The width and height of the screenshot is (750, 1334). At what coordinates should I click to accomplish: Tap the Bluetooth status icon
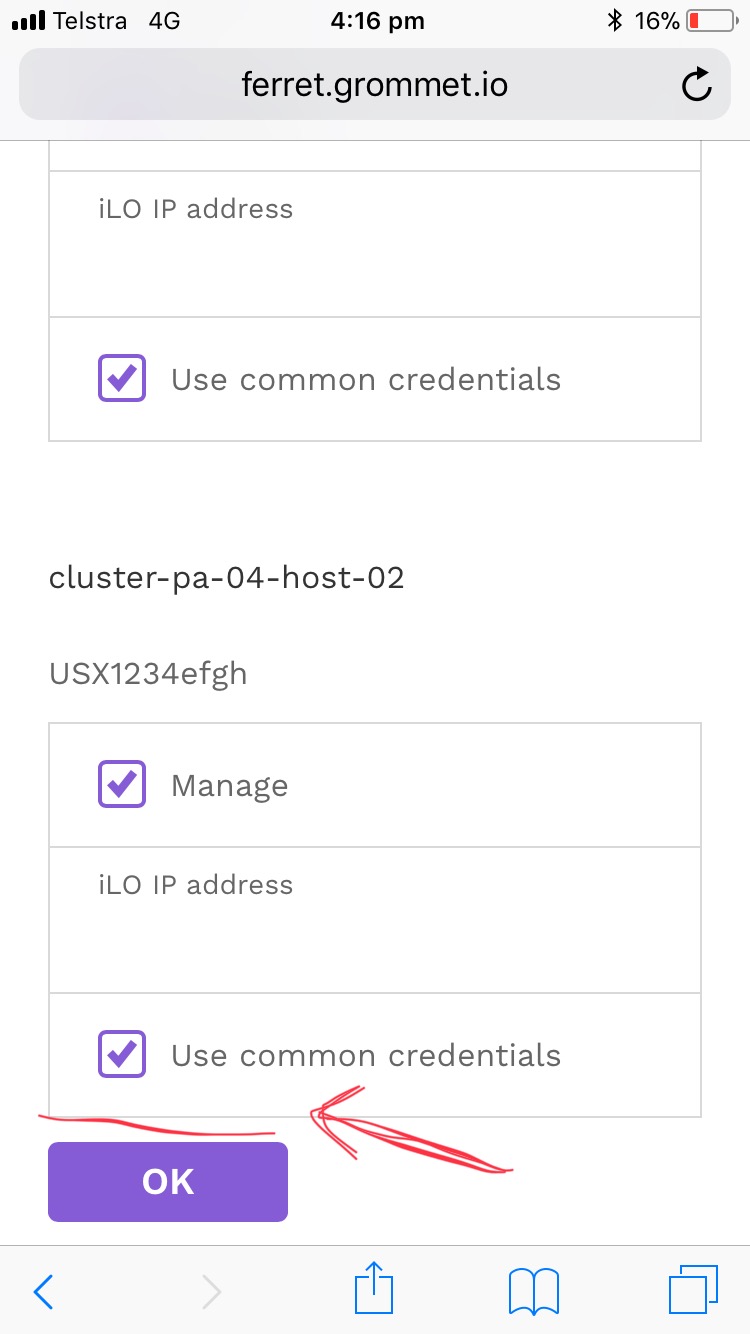click(x=614, y=17)
